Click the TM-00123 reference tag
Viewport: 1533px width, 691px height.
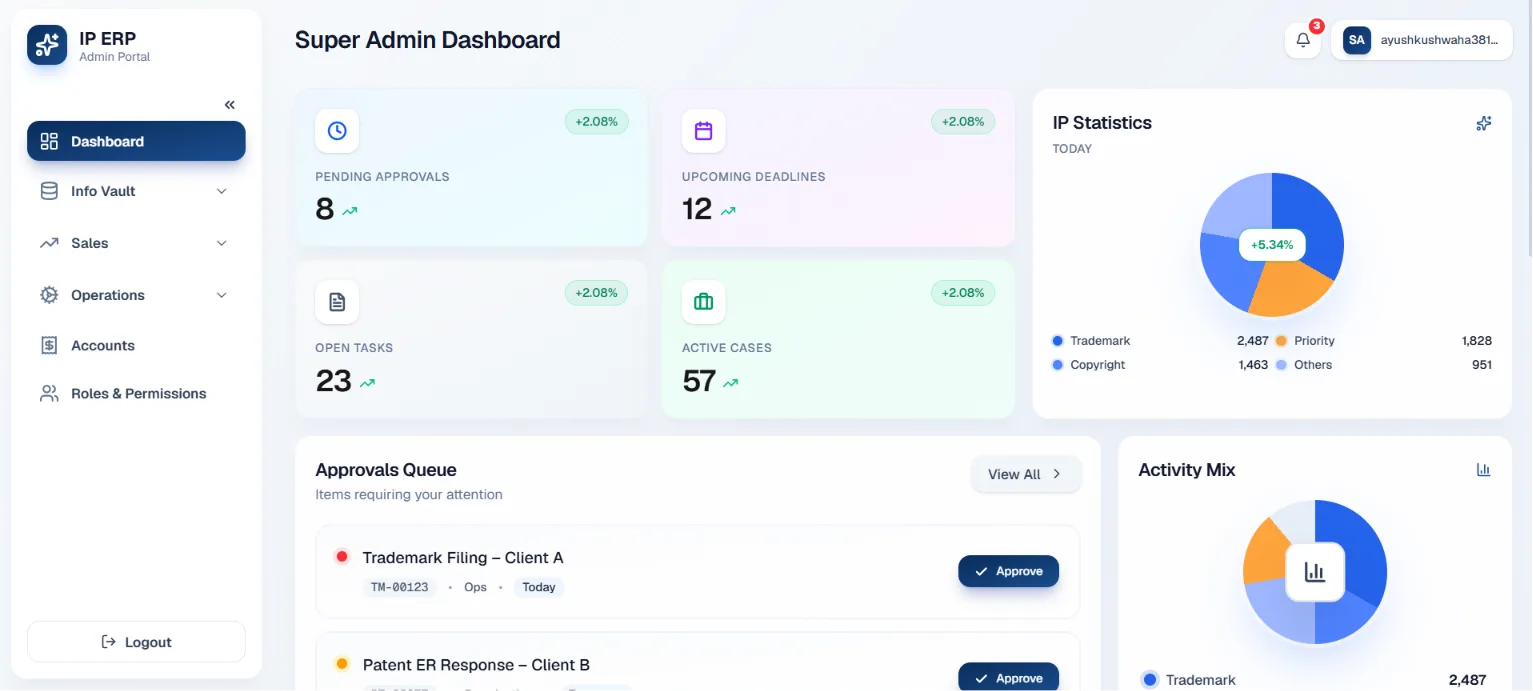pyautogui.click(x=400, y=587)
